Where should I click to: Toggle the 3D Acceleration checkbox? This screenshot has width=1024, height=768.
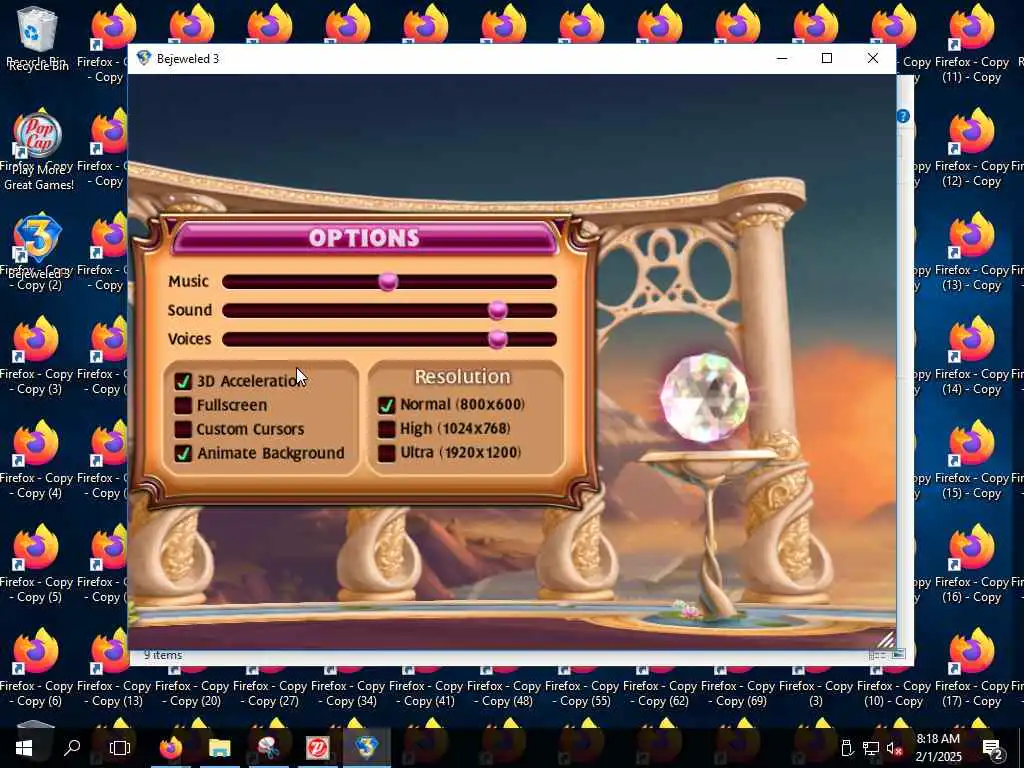[183, 381]
